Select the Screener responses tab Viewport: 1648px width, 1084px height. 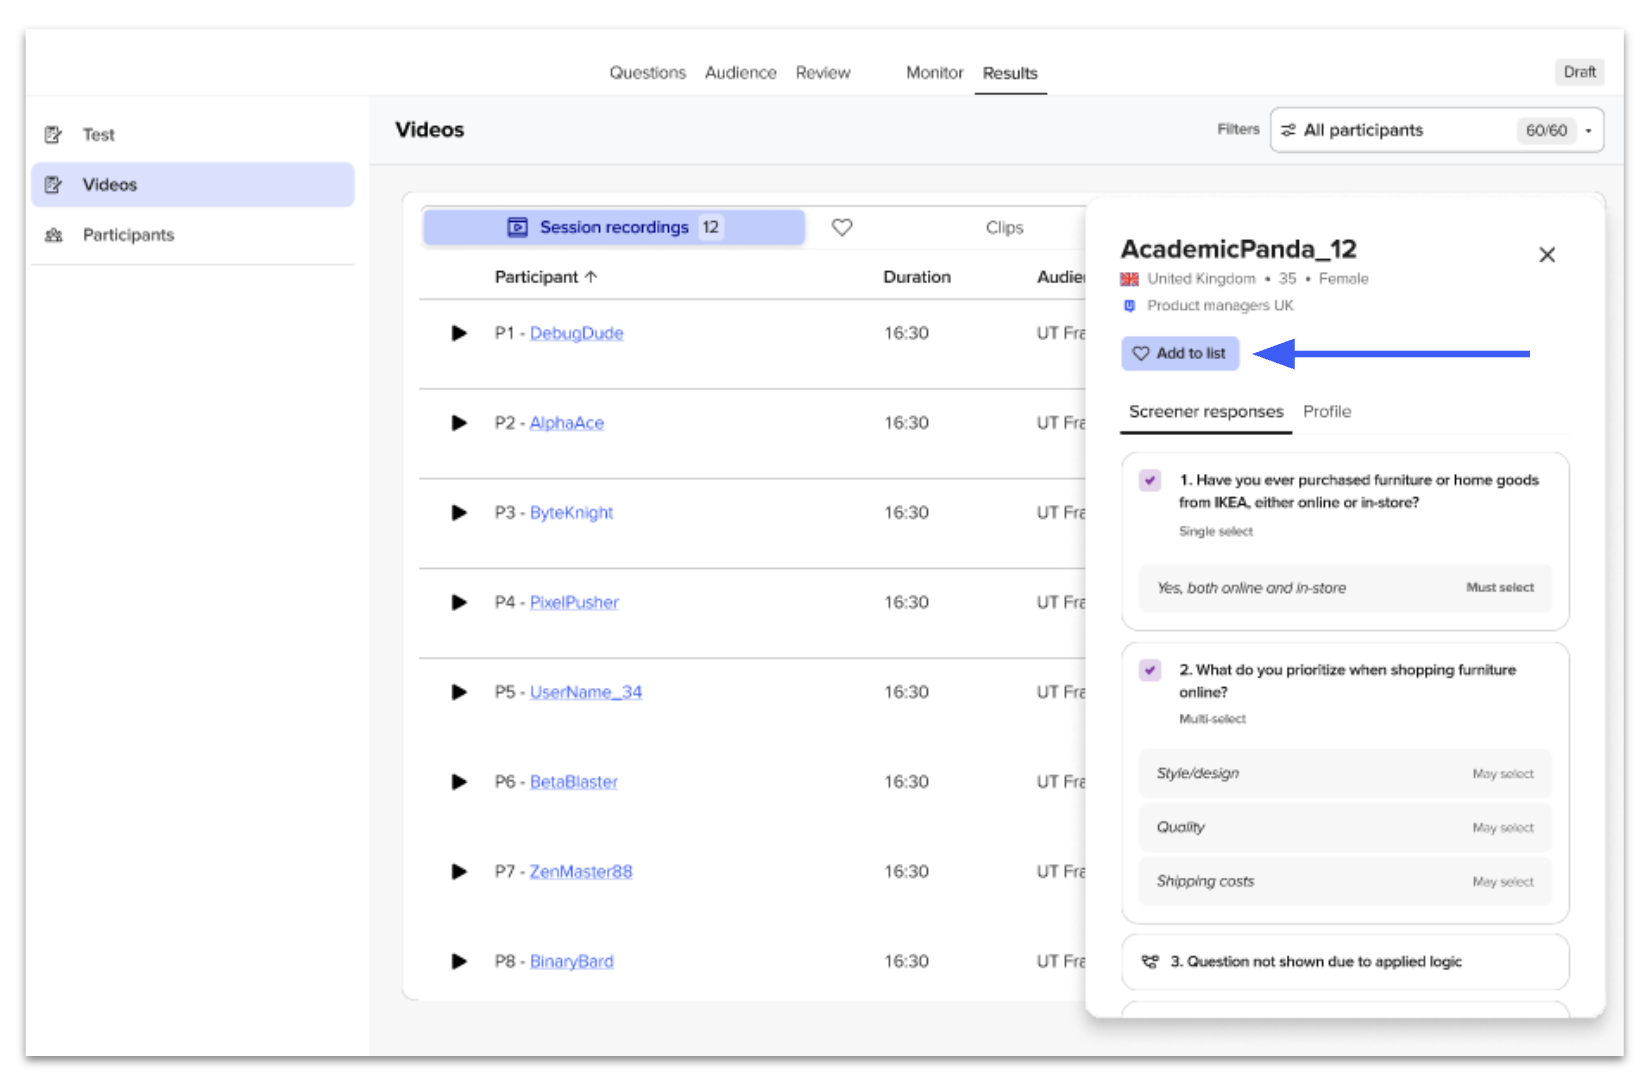[x=1206, y=411]
